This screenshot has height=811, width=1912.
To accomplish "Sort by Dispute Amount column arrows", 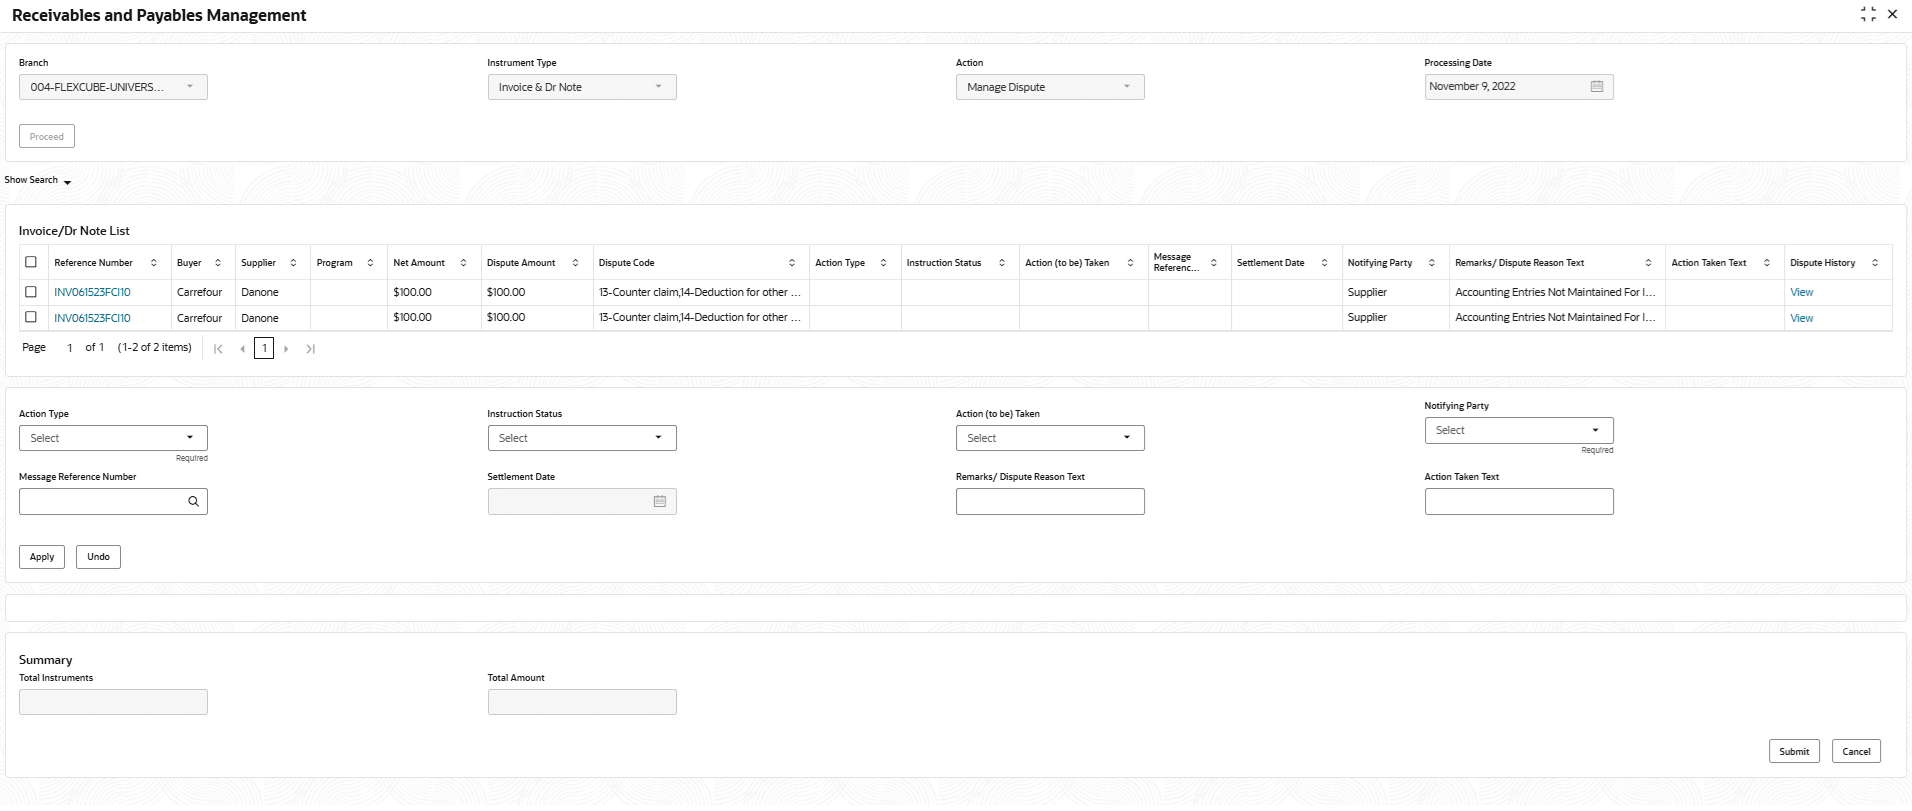I will tap(575, 263).
